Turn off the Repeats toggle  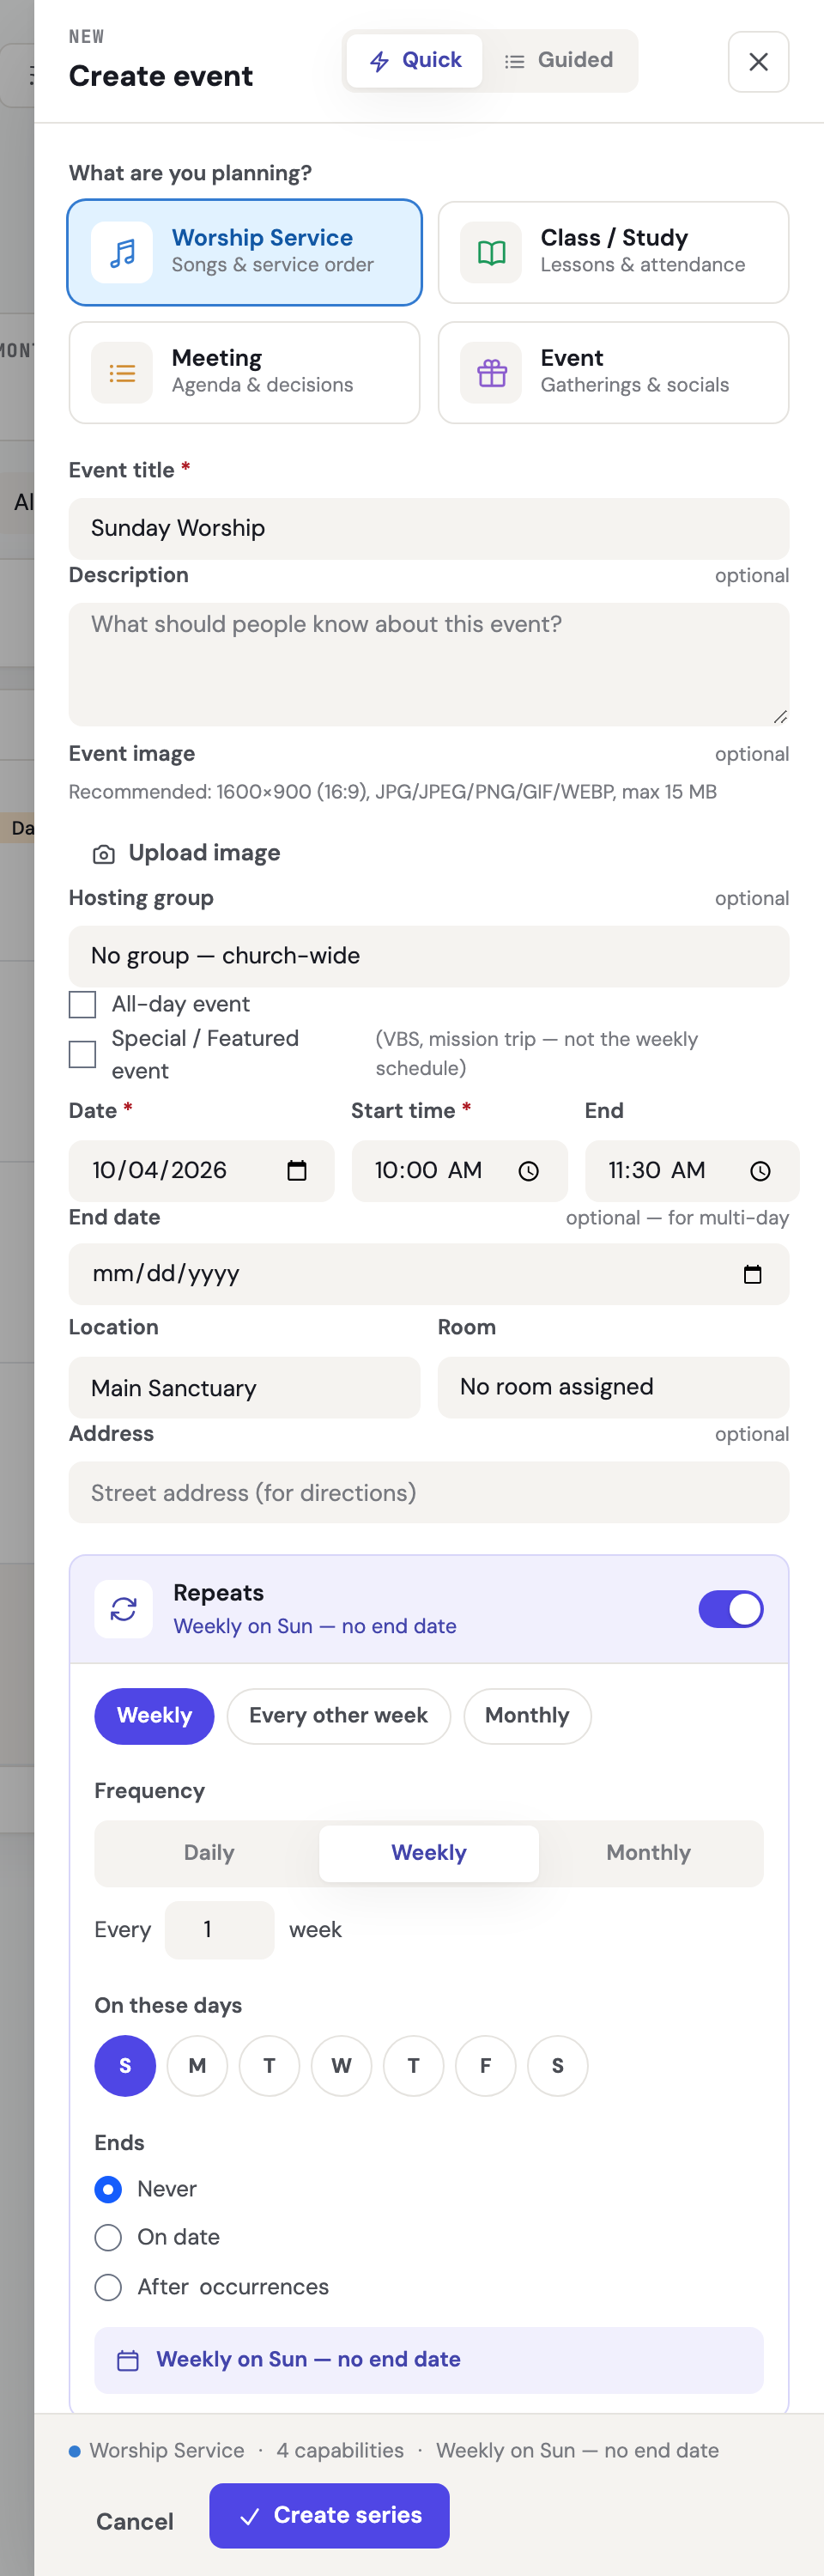(731, 1609)
